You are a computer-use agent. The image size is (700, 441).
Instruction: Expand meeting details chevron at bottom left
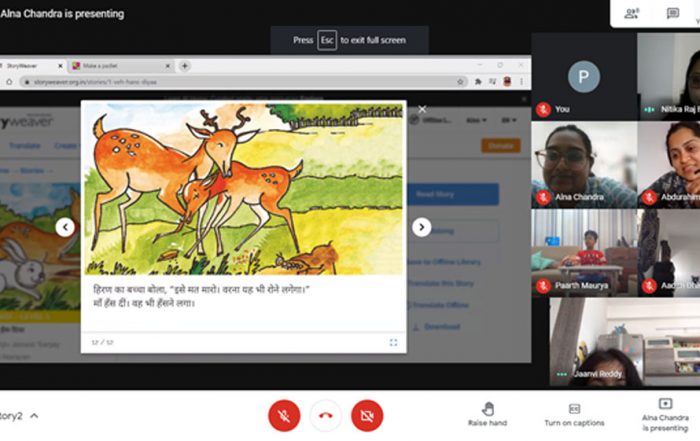[34, 415]
